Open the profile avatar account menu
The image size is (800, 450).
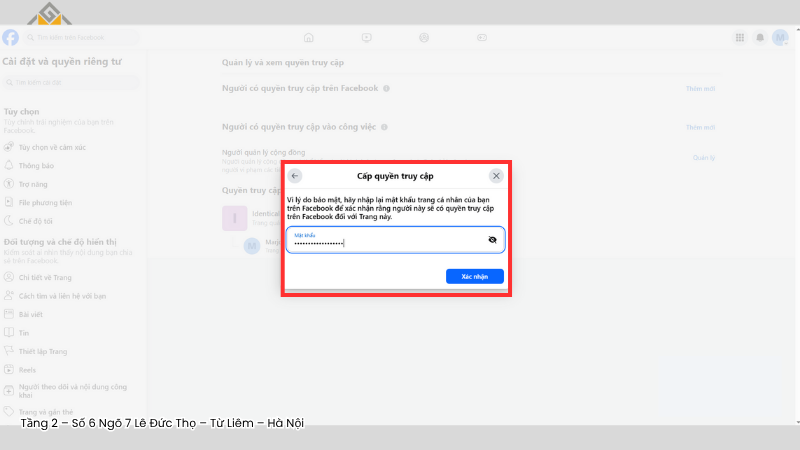[x=780, y=38]
